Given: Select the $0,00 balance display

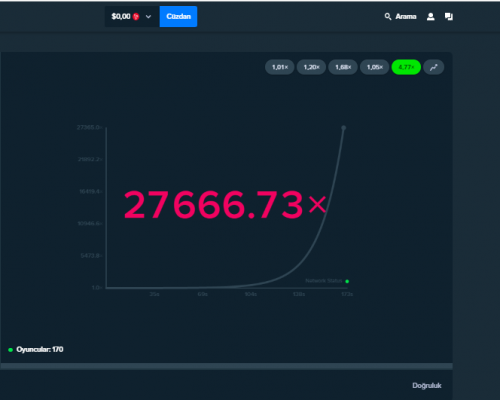Looking at the screenshot, I should click(121, 16).
